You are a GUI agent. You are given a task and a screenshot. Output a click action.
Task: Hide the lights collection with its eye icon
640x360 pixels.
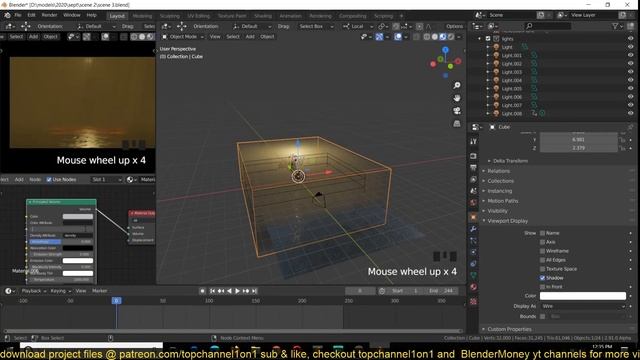pyautogui.click(x=630, y=38)
